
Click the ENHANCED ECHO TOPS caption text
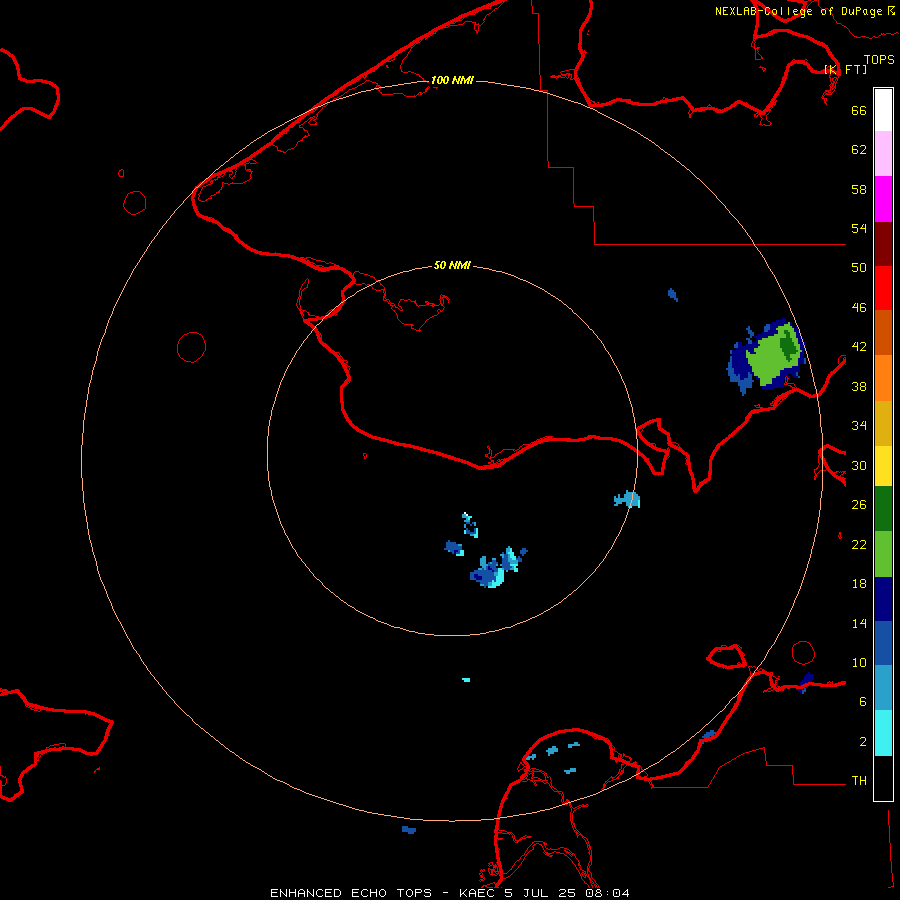click(x=351, y=893)
